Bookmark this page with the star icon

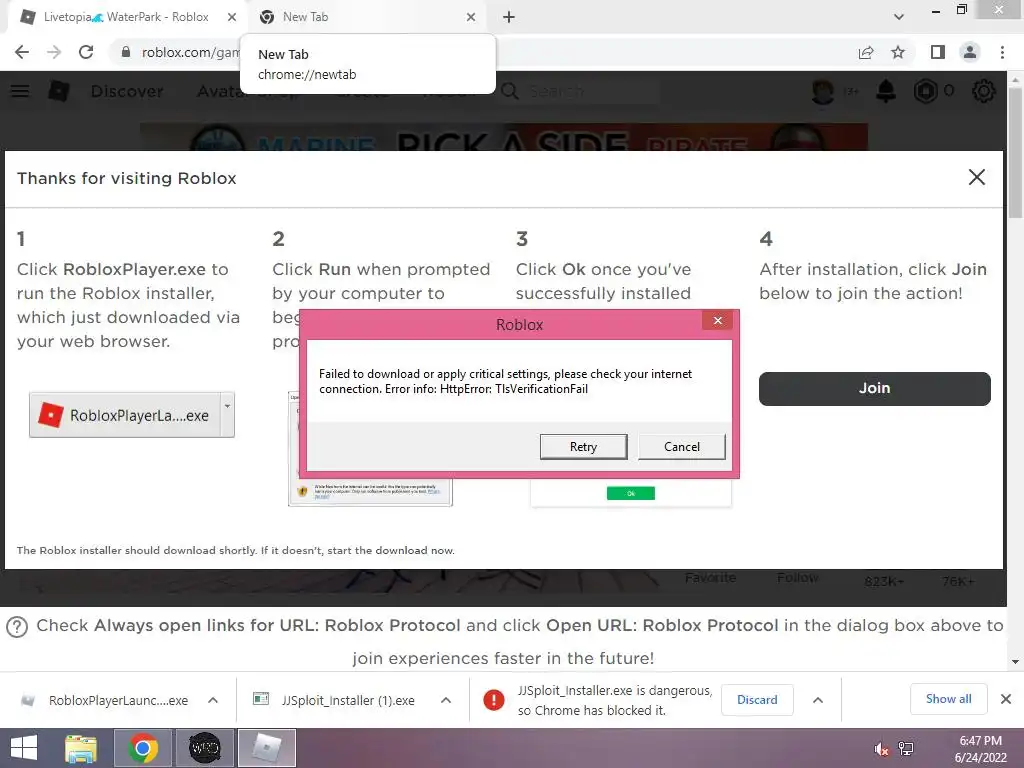coord(898,52)
